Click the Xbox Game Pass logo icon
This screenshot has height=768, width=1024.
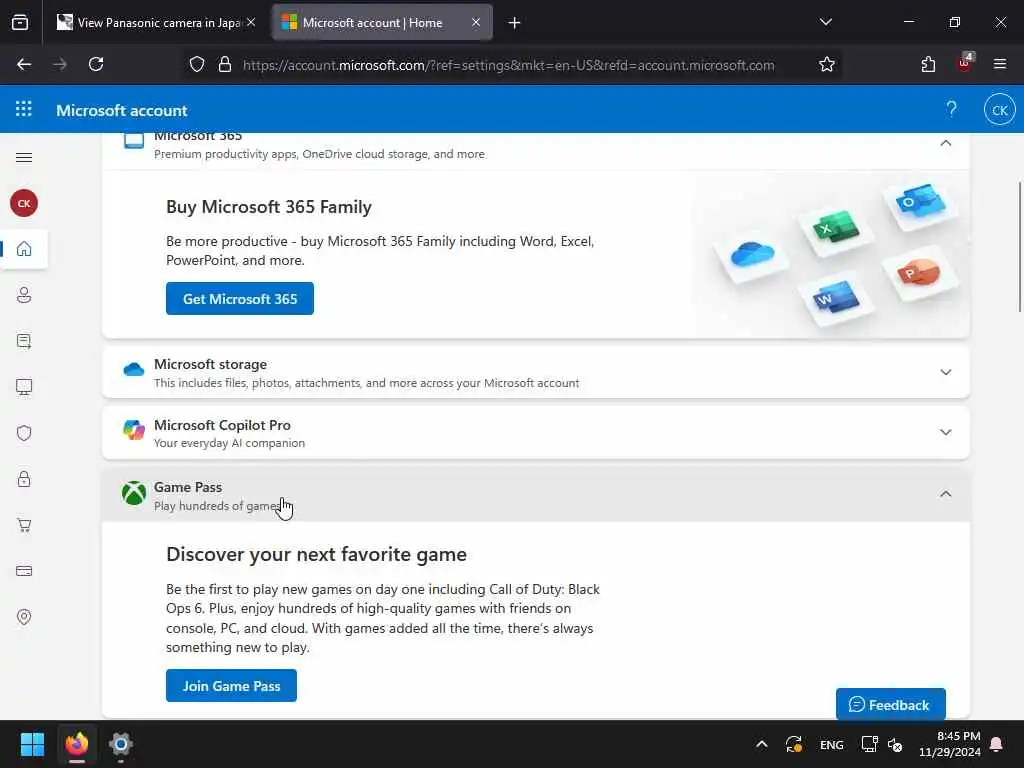tap(134, 493)
